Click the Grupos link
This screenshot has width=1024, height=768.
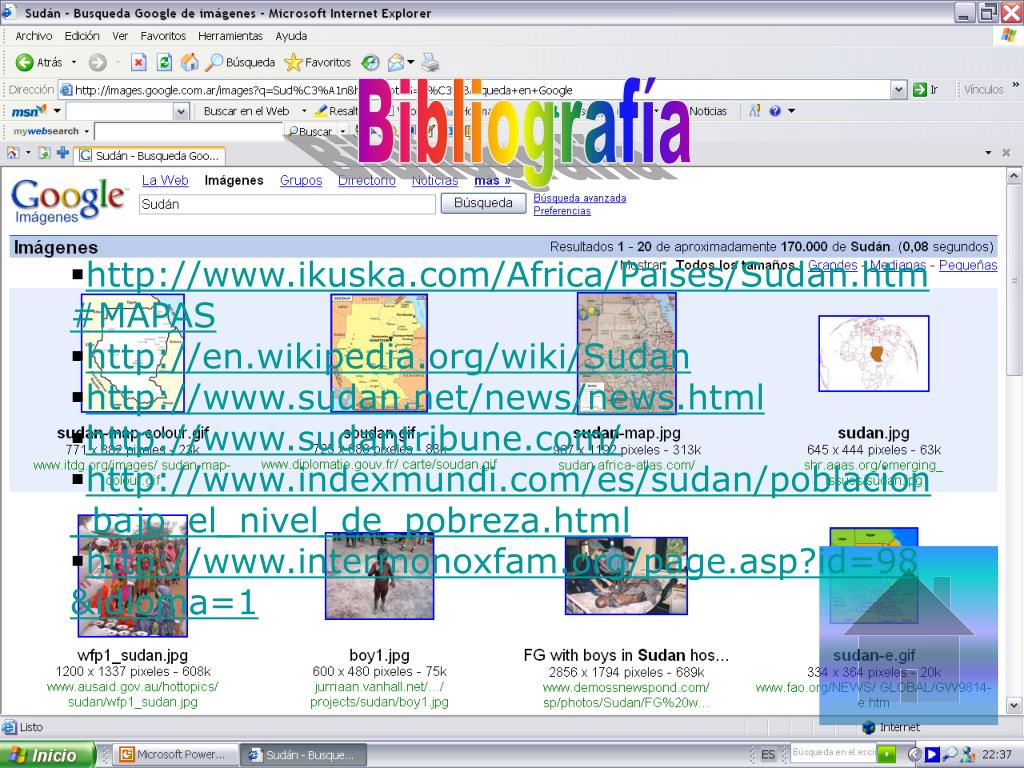pos(301,180)
